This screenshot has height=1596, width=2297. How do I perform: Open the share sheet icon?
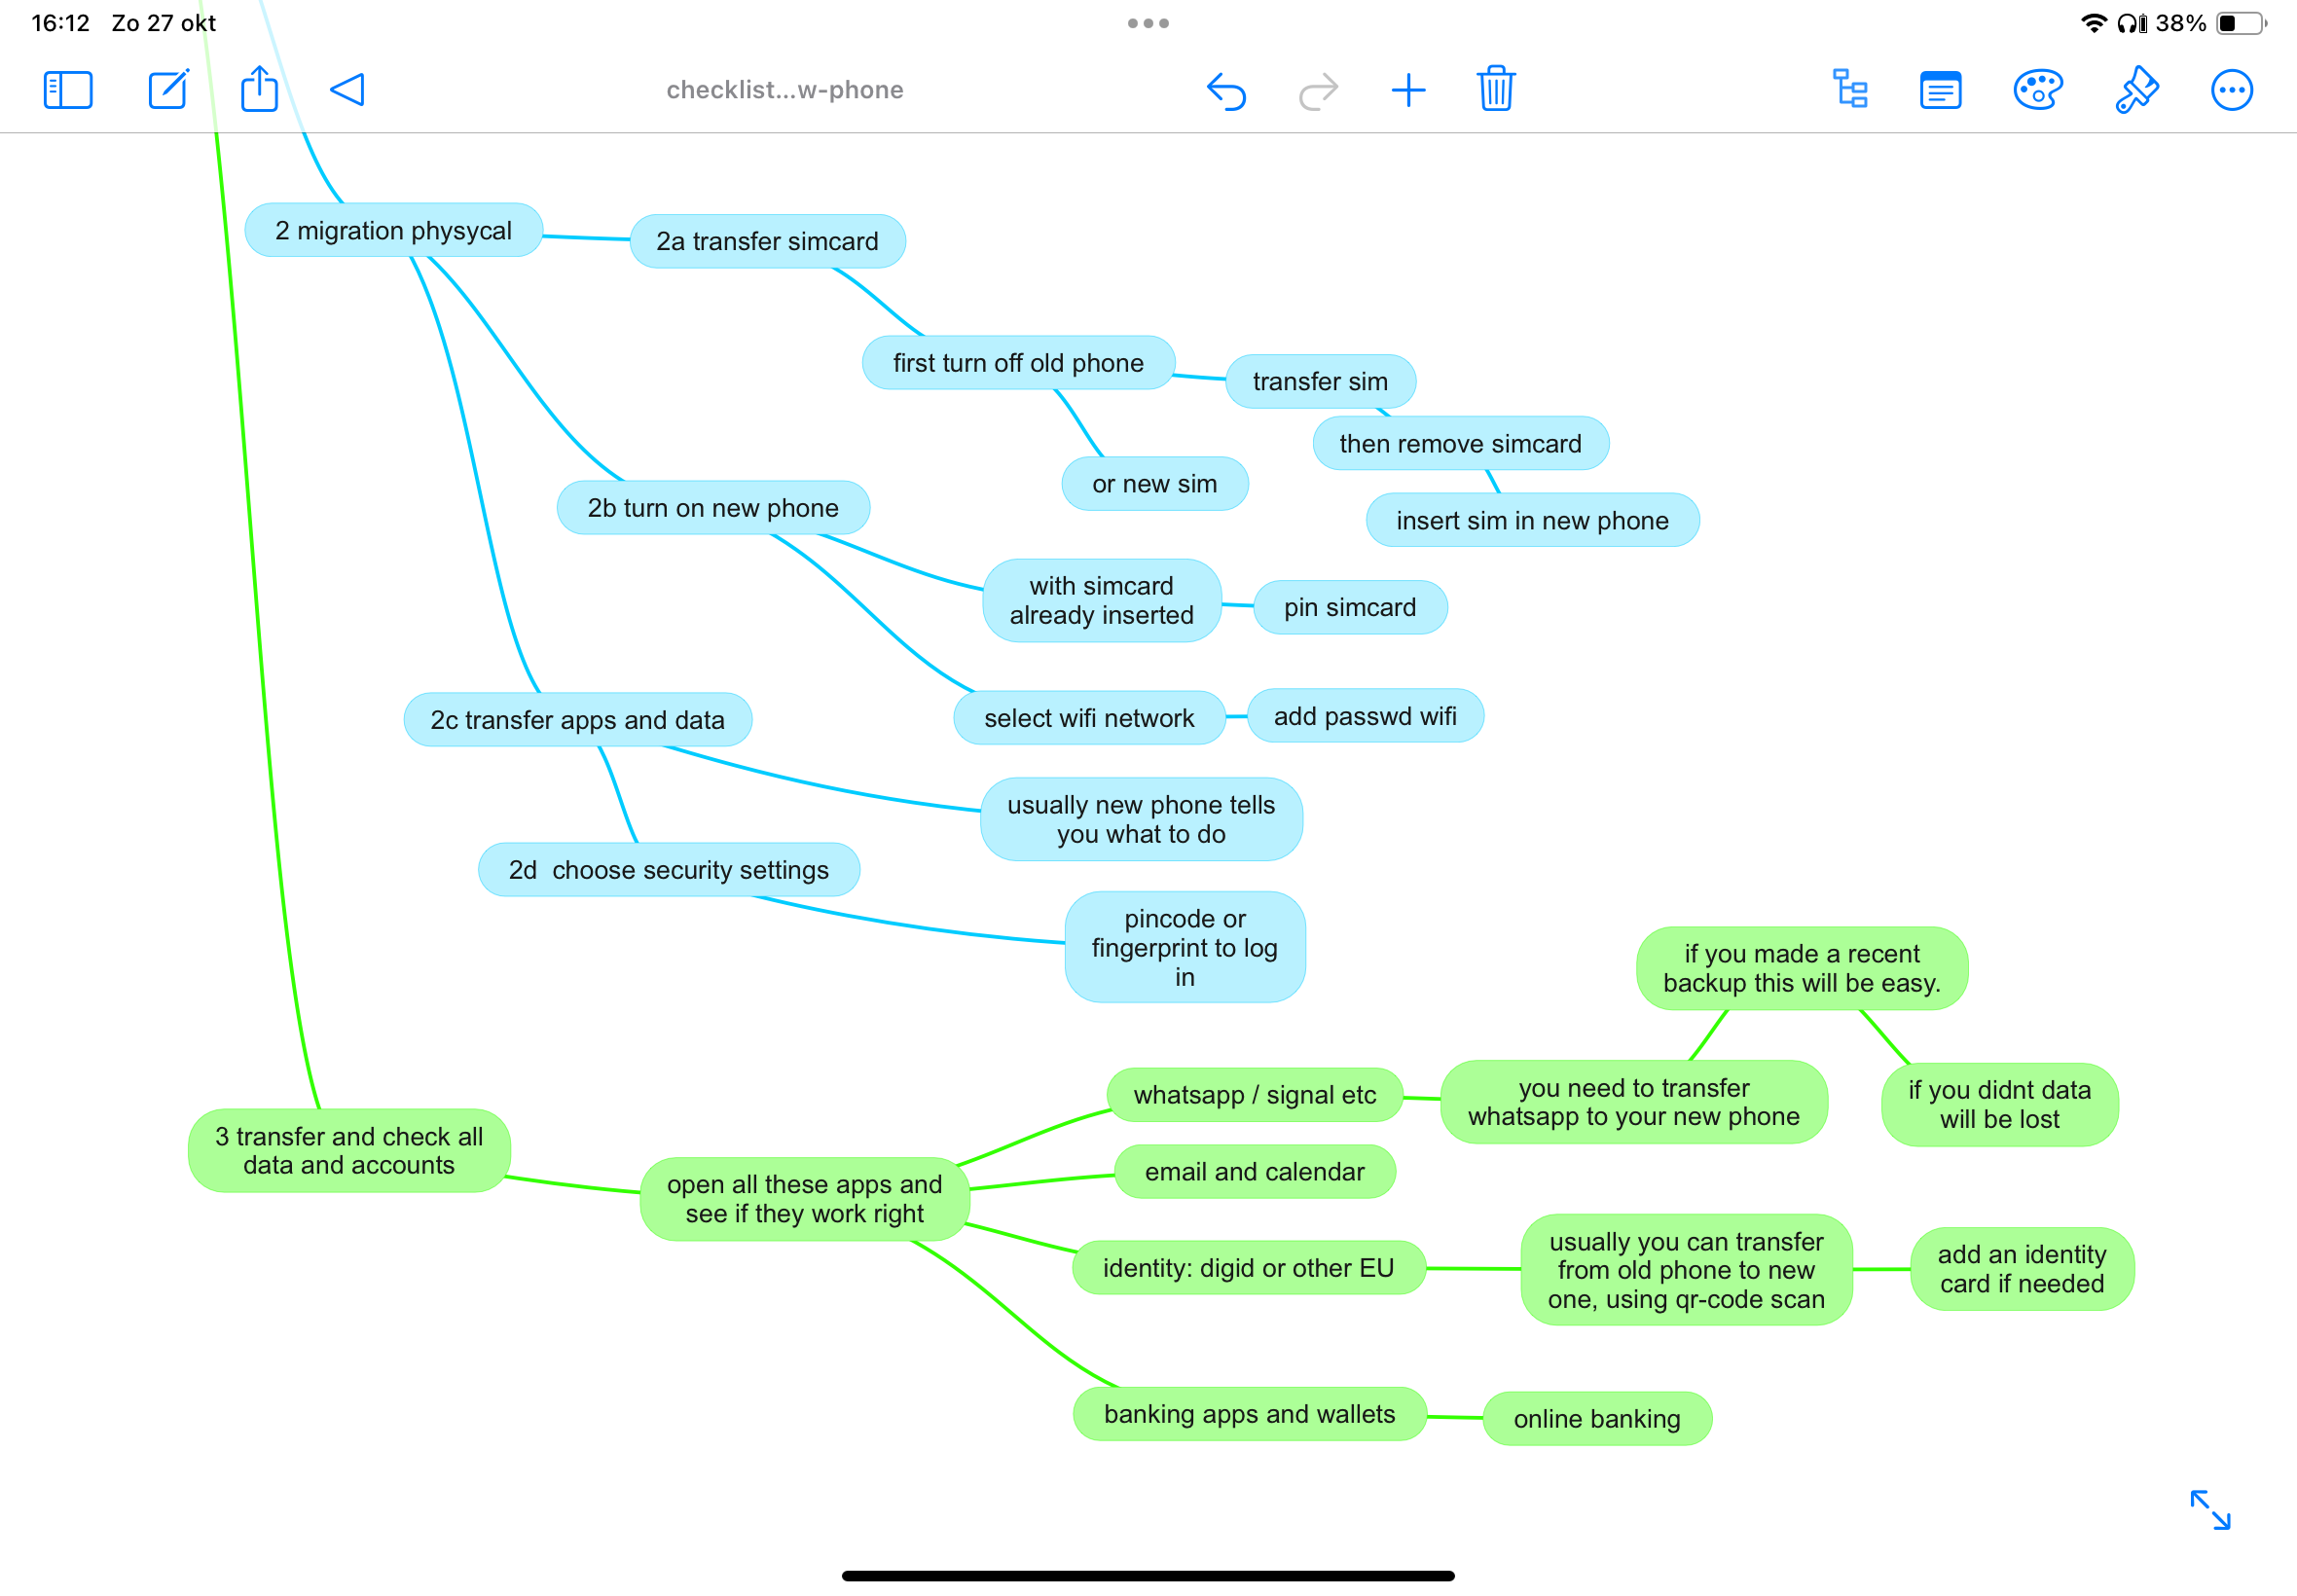[259, 88]
